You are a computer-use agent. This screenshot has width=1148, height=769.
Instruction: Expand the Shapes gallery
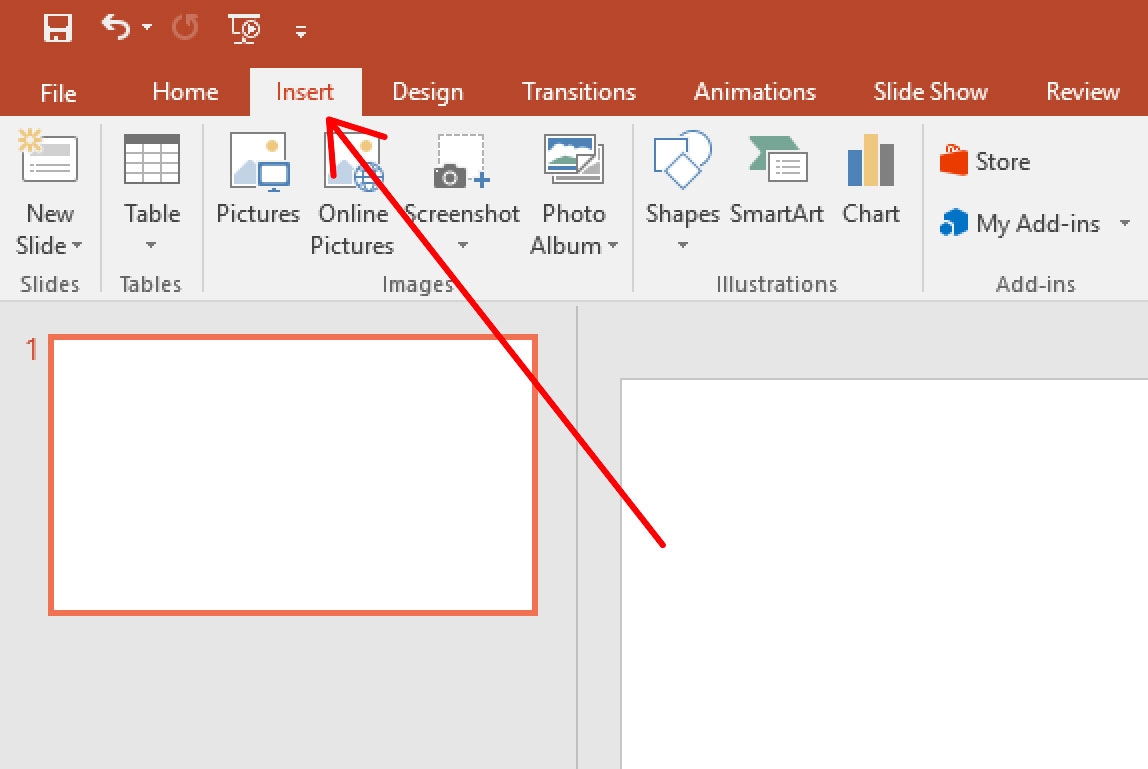point(682,243)
